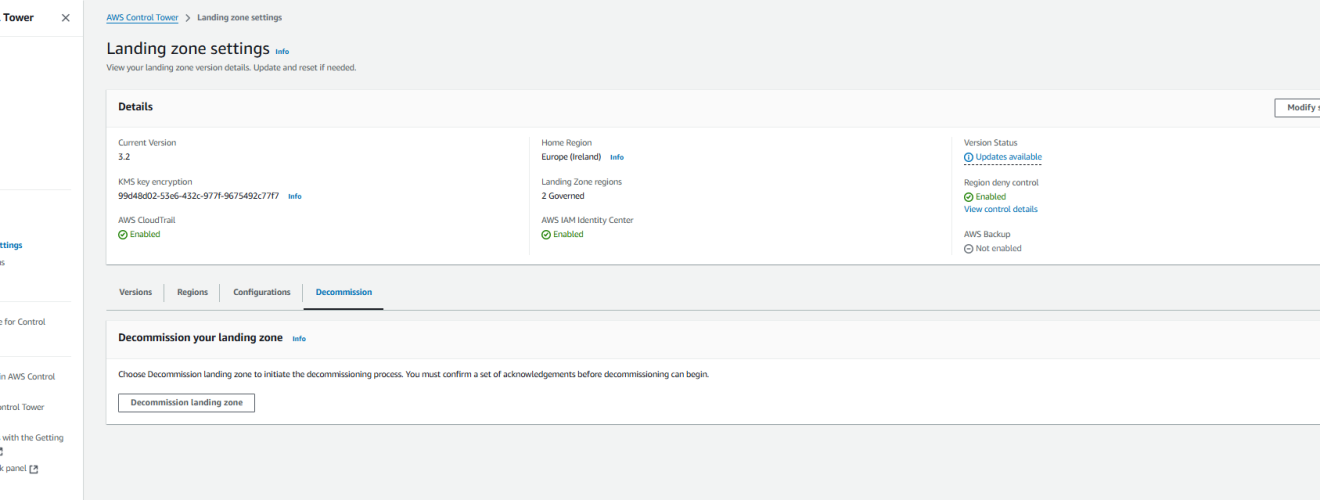Switch to the Regions tab
This screenshot has width=1320, height=500.
[x=192, y=292]
